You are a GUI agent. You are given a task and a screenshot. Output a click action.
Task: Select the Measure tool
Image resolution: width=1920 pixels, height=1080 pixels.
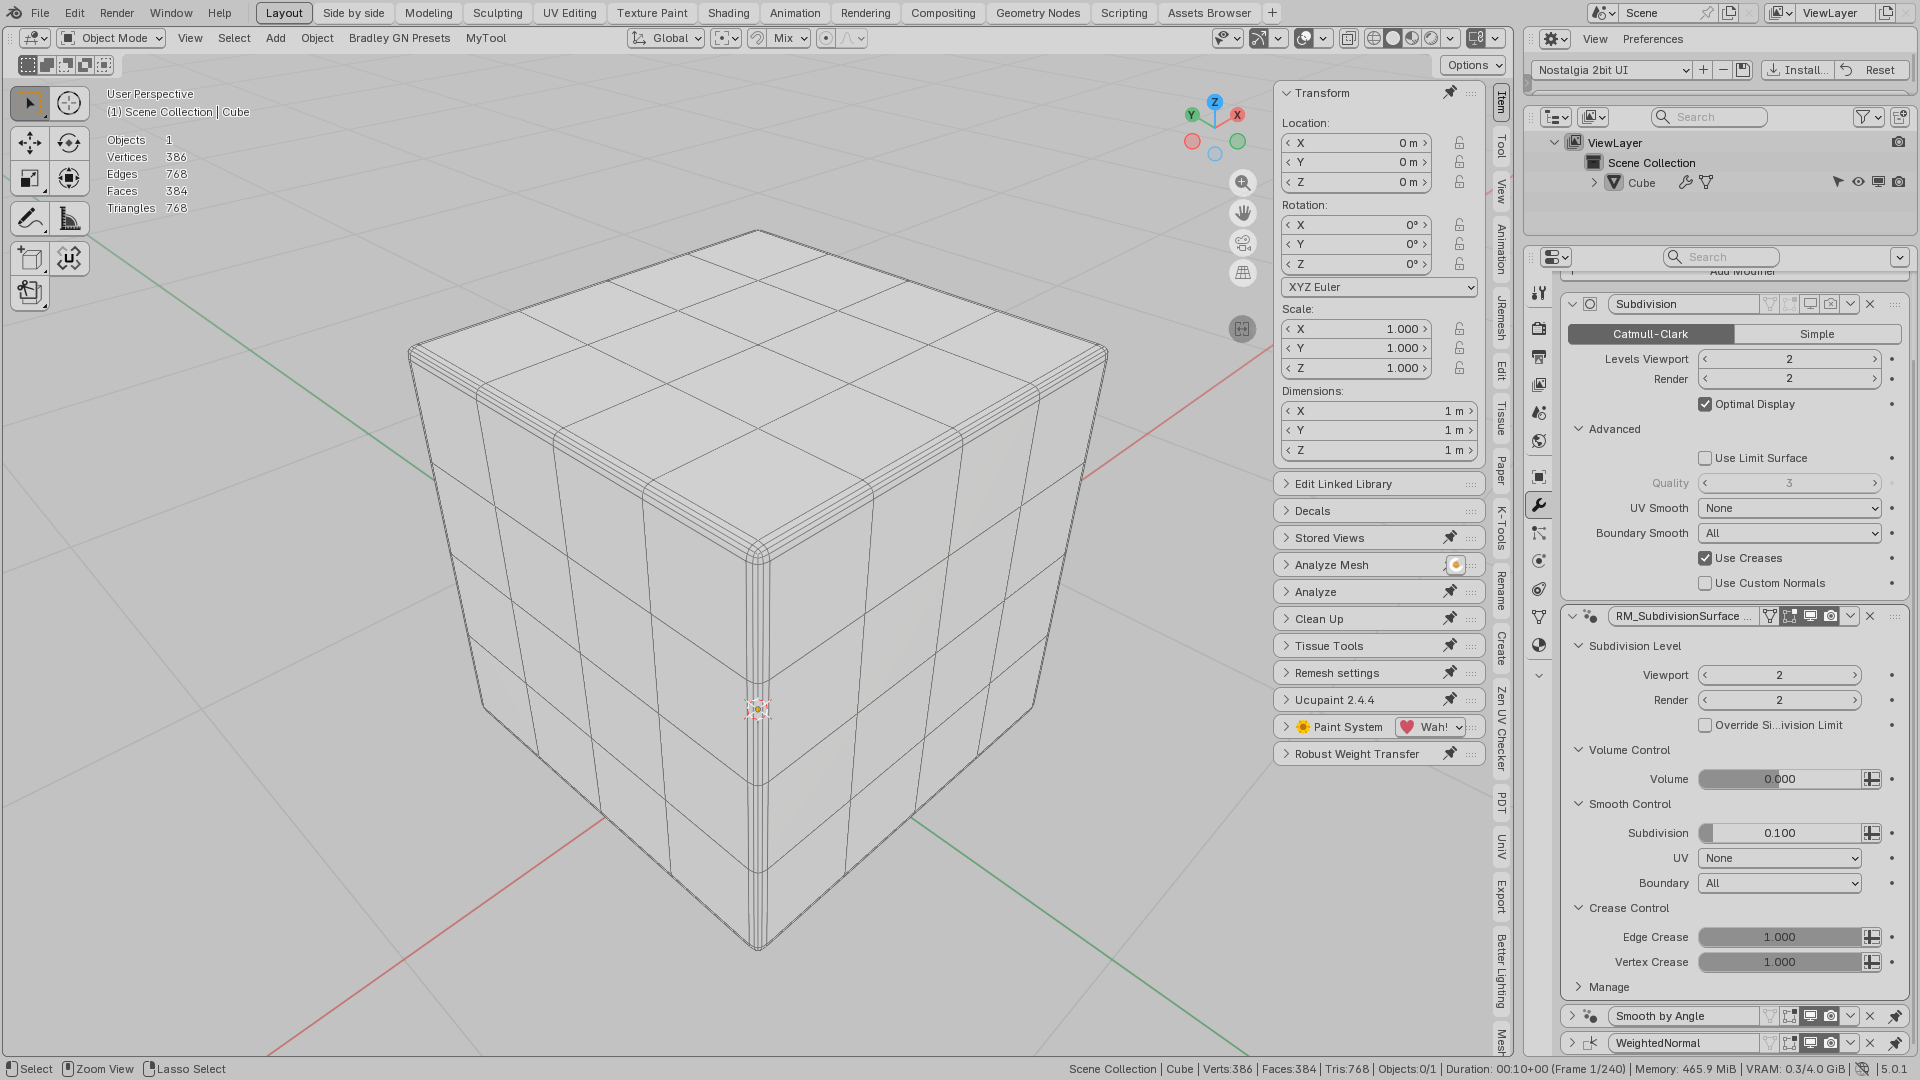tap(69, 218)
